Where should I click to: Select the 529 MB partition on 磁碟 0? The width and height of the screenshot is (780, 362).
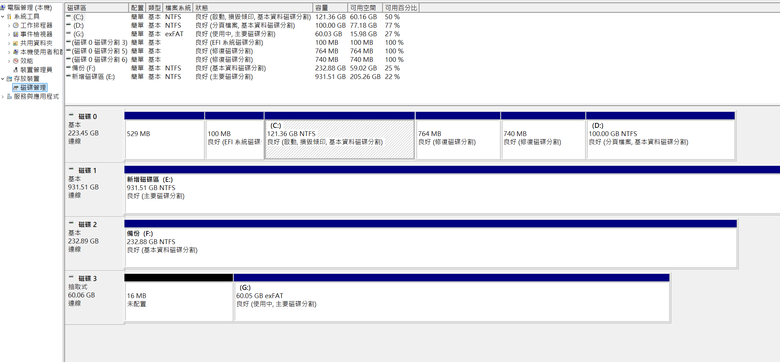pos(165,135)
